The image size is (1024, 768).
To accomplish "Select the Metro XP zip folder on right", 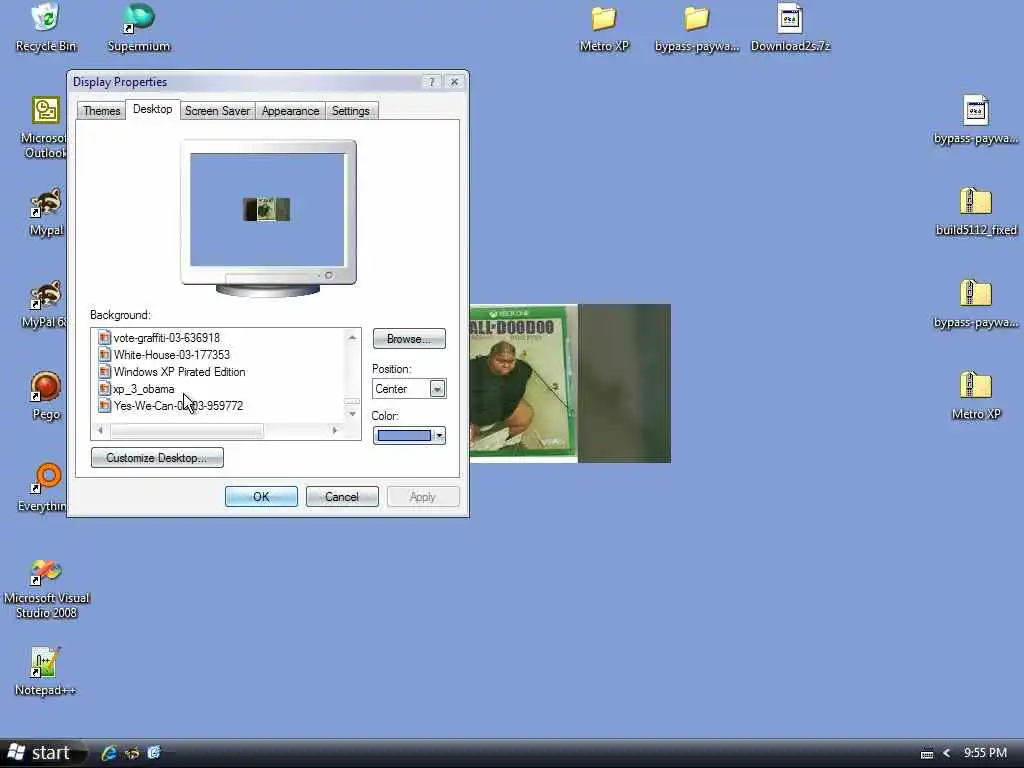I will point(976,396).
